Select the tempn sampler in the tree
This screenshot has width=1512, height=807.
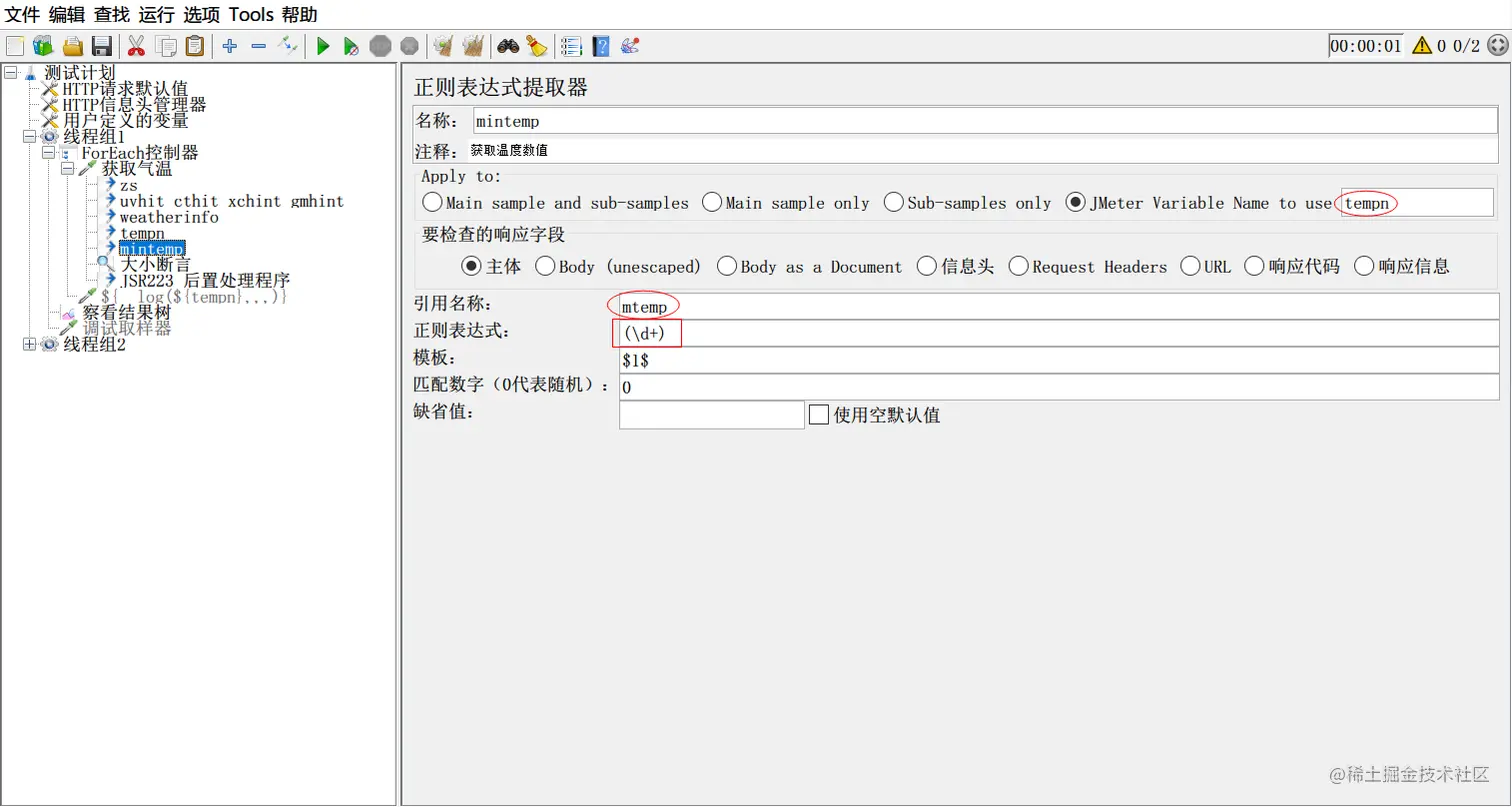[143, 233]
